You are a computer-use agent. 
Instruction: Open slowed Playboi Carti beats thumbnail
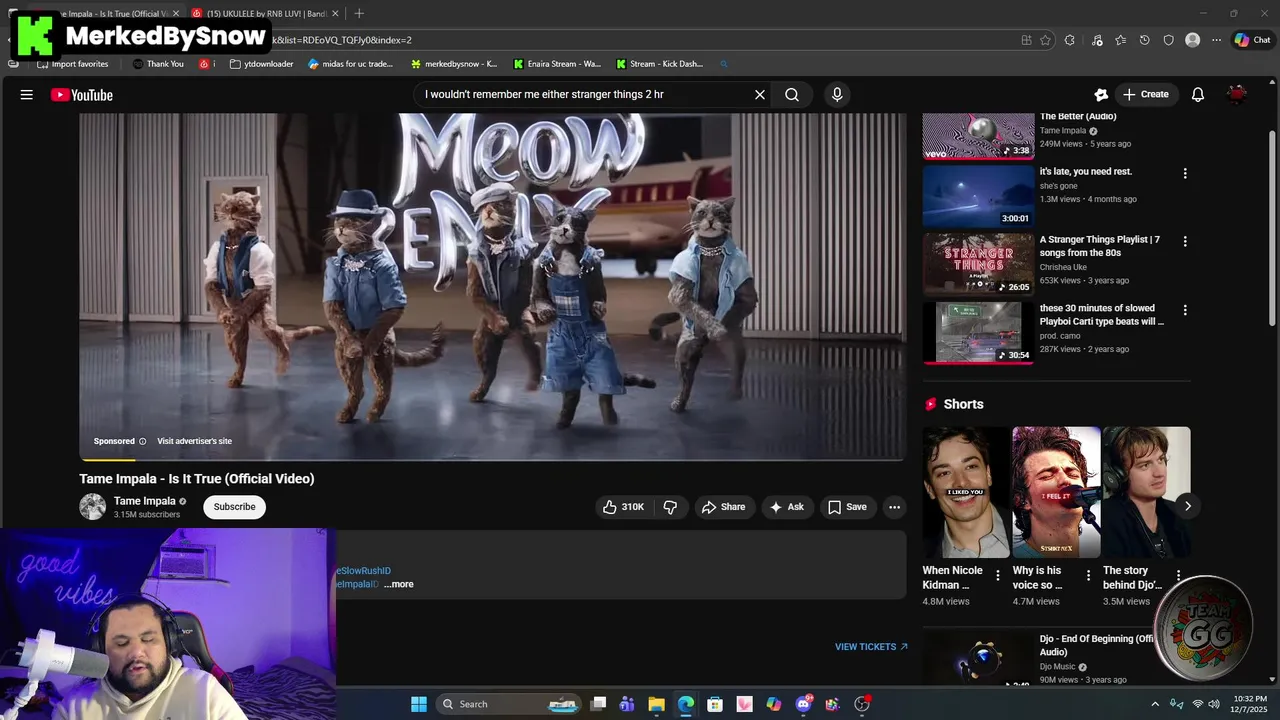click(x=978, y=333)
